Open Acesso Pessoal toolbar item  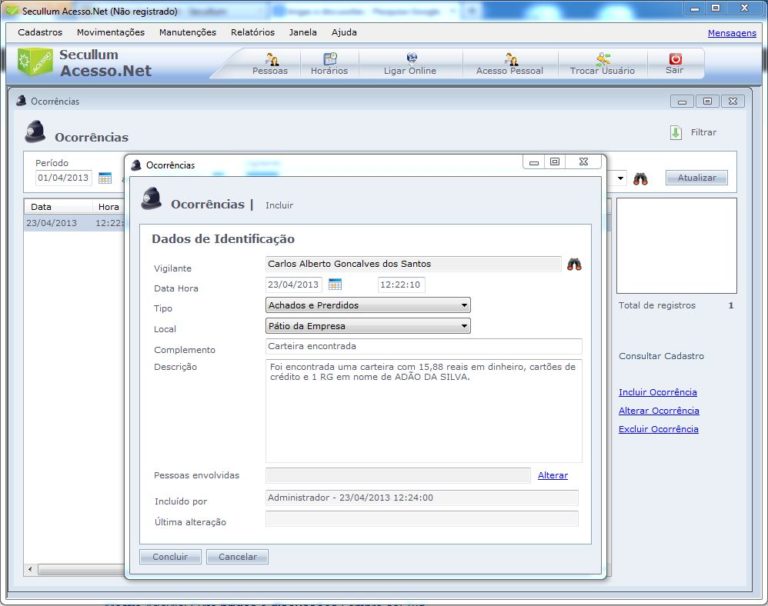(x=510, y=64)
